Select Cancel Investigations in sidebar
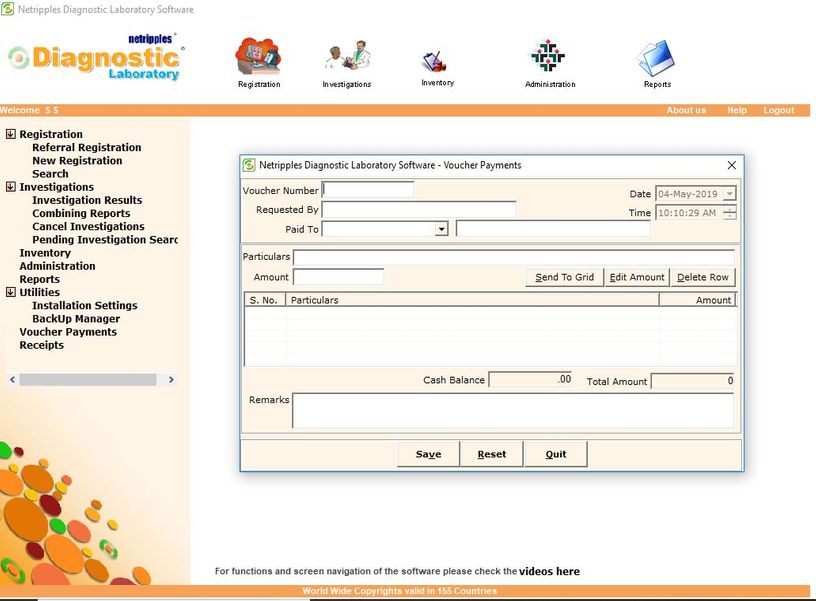The width and height of the screenshot is (816, 601). [88, 226]
